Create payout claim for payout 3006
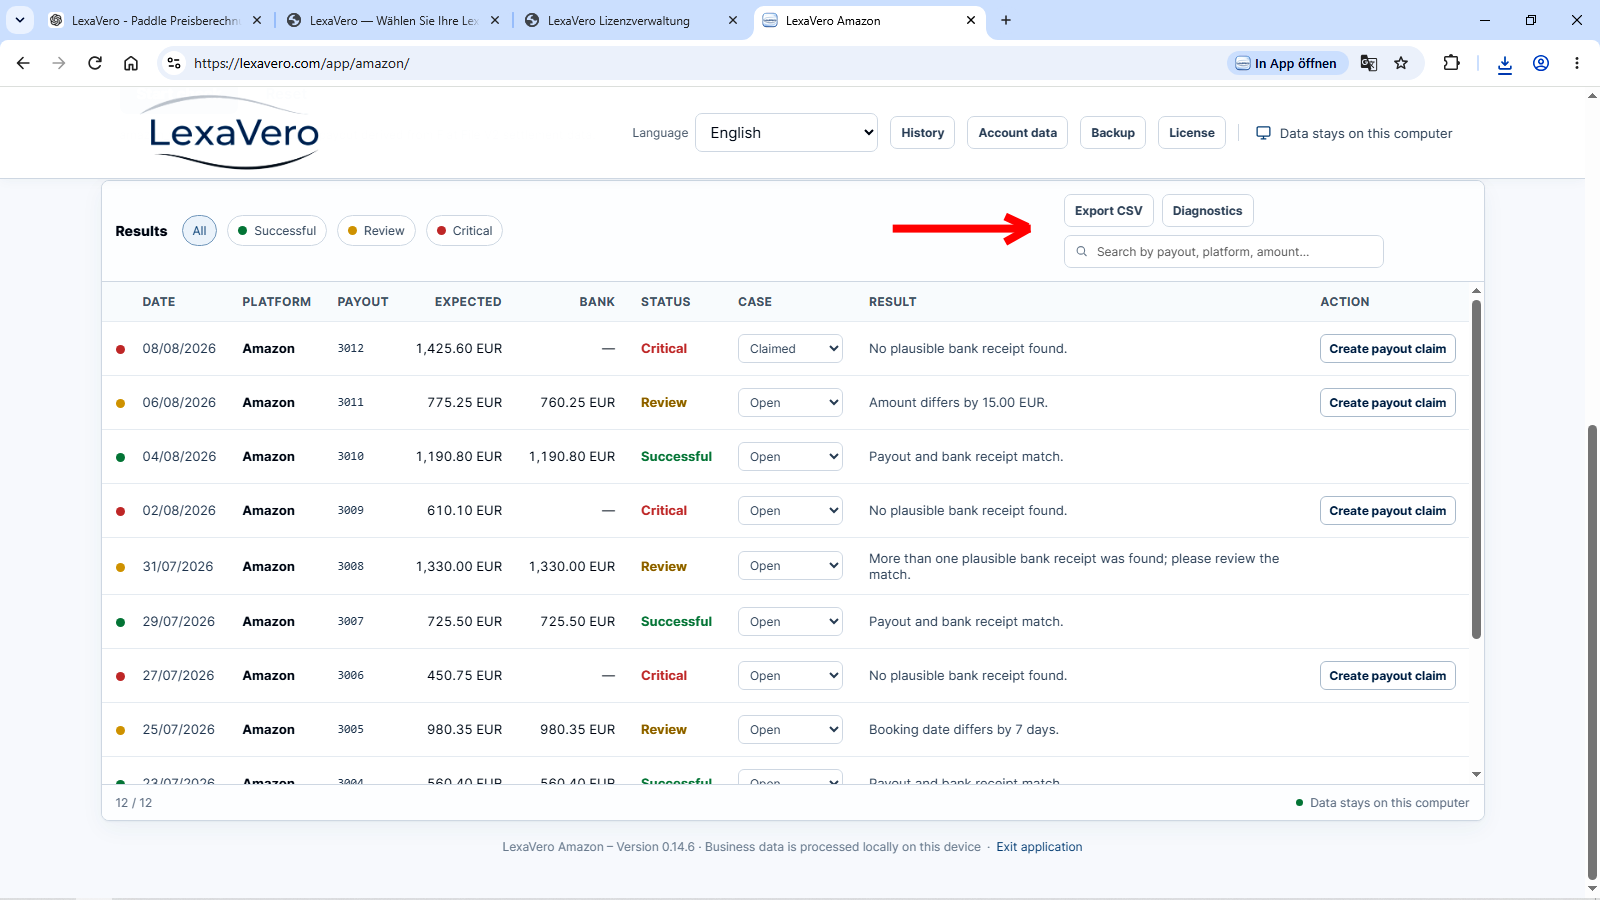This screenshot has width=1600, height=900. [1388, 676]
